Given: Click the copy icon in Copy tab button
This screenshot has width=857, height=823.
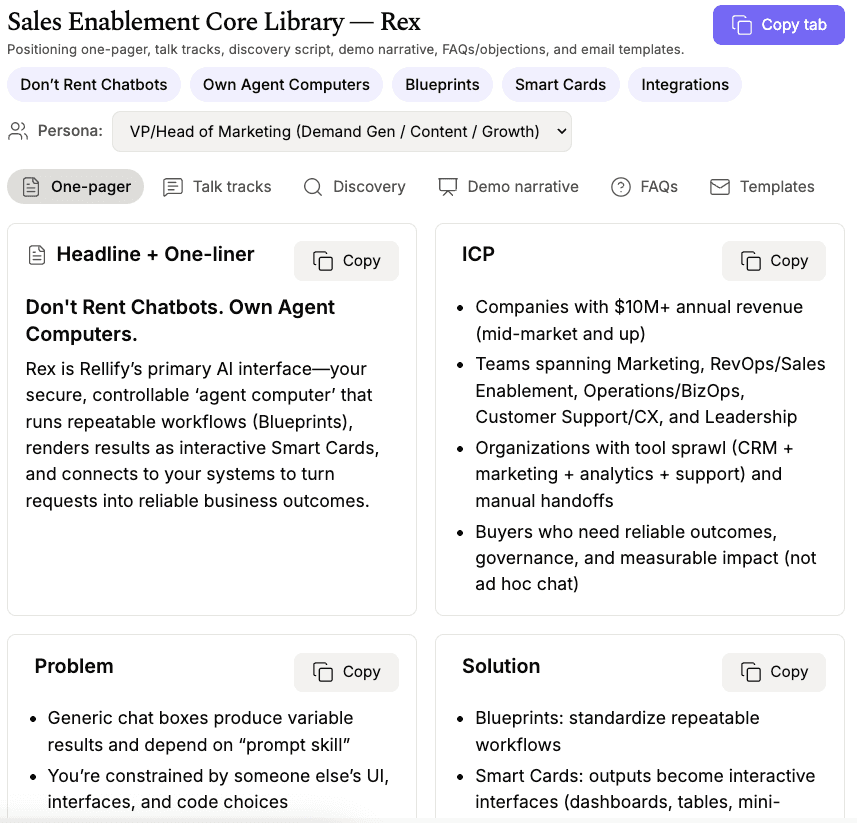Looking at the screenshot, I should point(742,25).
